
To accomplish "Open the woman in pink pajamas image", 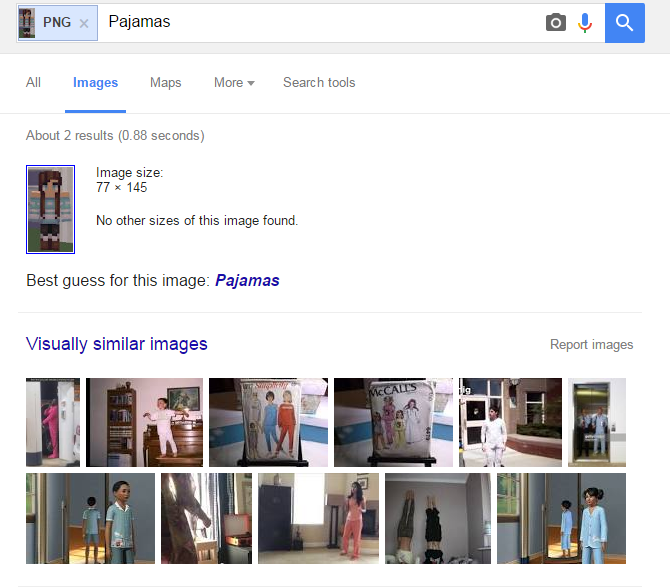I will [317, 518].
